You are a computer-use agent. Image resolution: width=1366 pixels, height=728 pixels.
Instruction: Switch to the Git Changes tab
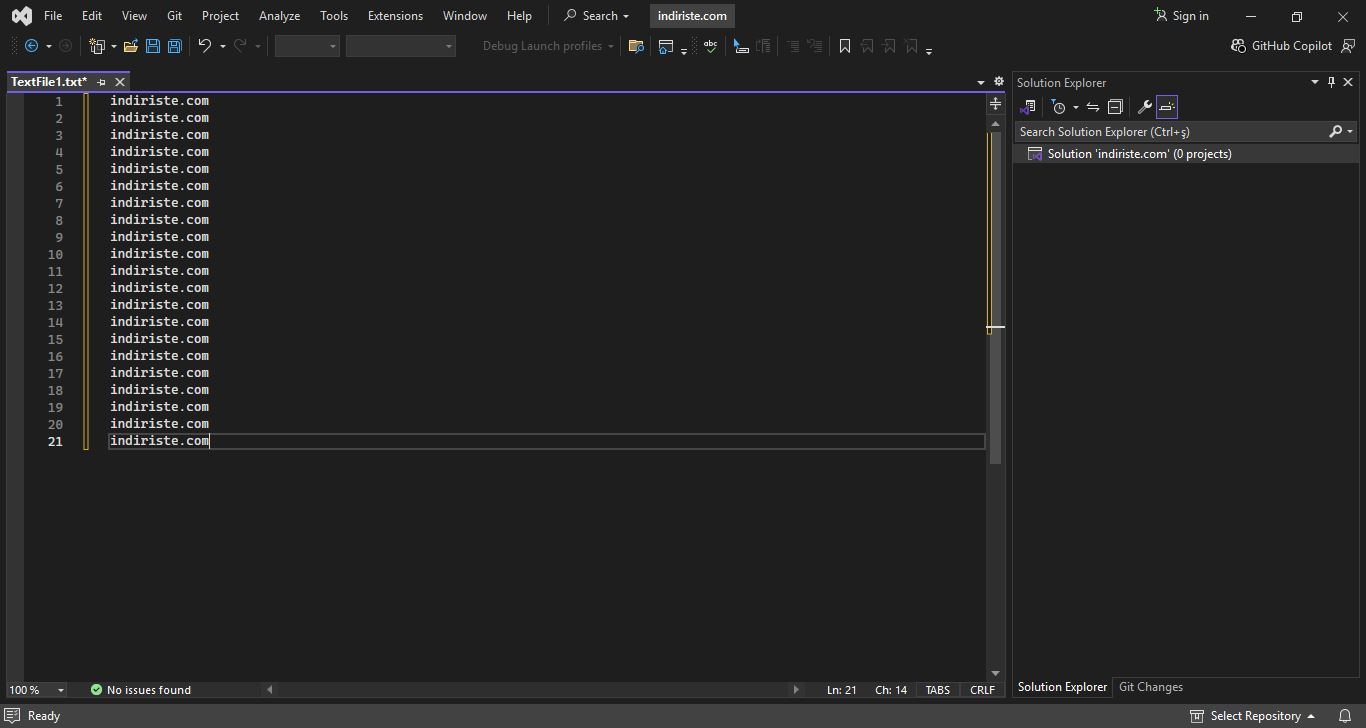pos(1150,687)
